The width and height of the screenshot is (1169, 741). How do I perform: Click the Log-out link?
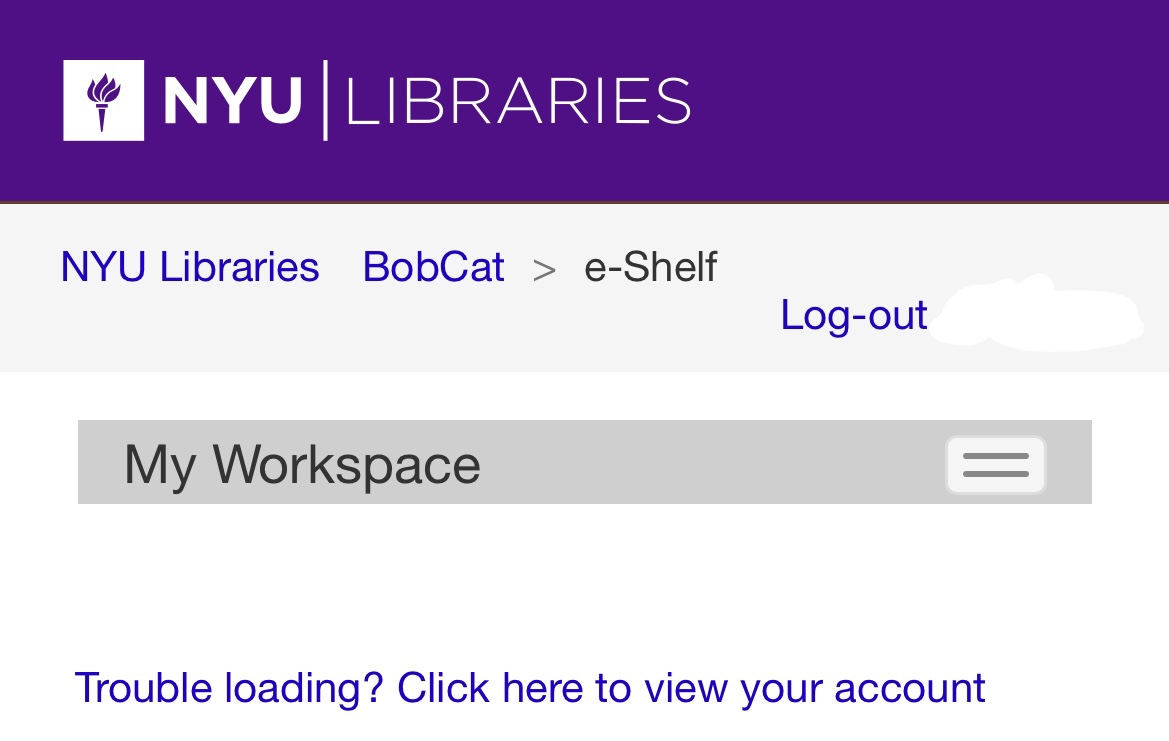pos(853,315)
